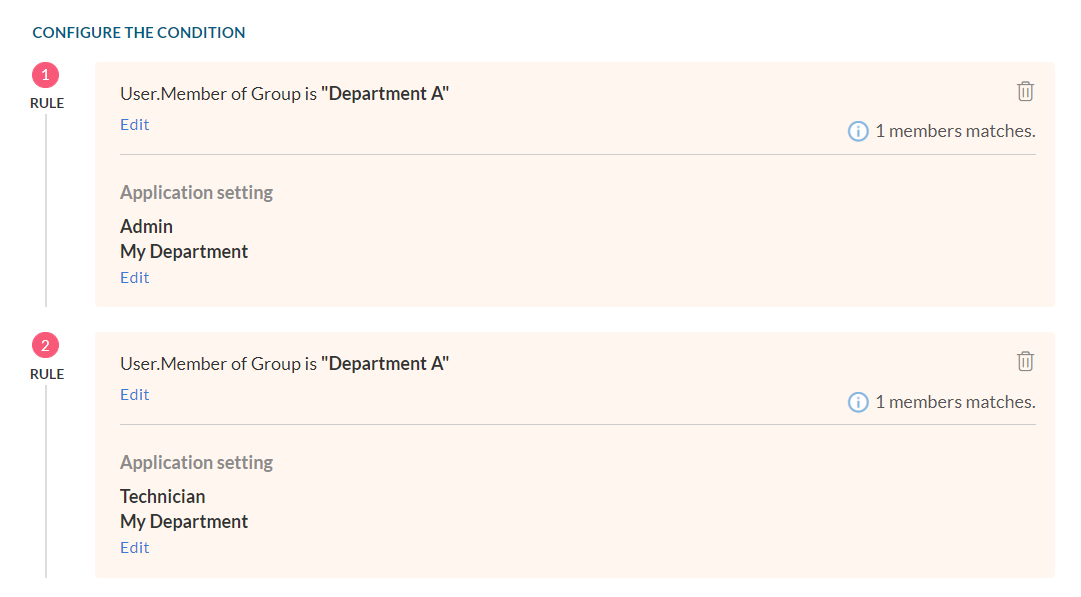
Task: Open info icon for rule 2 matches
Action: (x=858, y=402)
